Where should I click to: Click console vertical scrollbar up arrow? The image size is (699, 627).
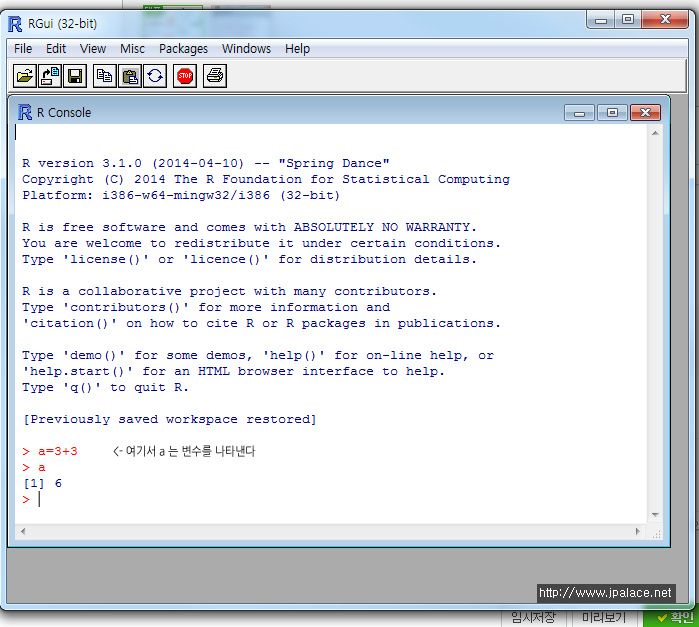click(655, 133)
